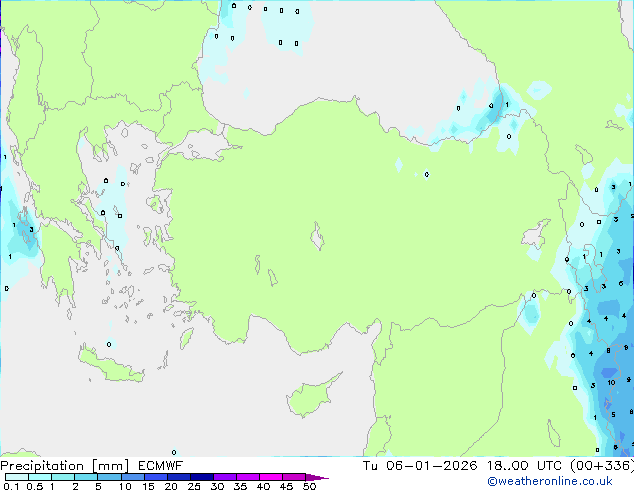Click the '40' legend scale label
The width and height of the screenshot is (634, 490).
263,486
